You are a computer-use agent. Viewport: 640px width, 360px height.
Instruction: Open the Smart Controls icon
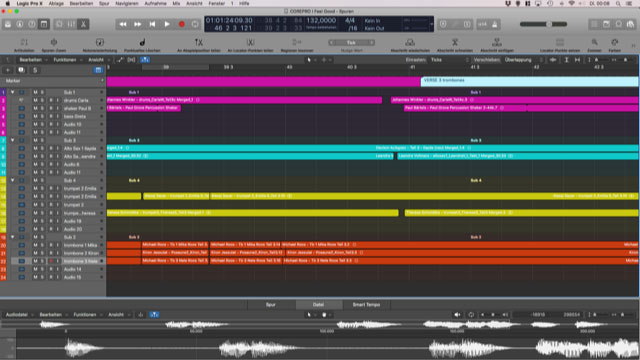pyautogui.click(x=60, y=24)
